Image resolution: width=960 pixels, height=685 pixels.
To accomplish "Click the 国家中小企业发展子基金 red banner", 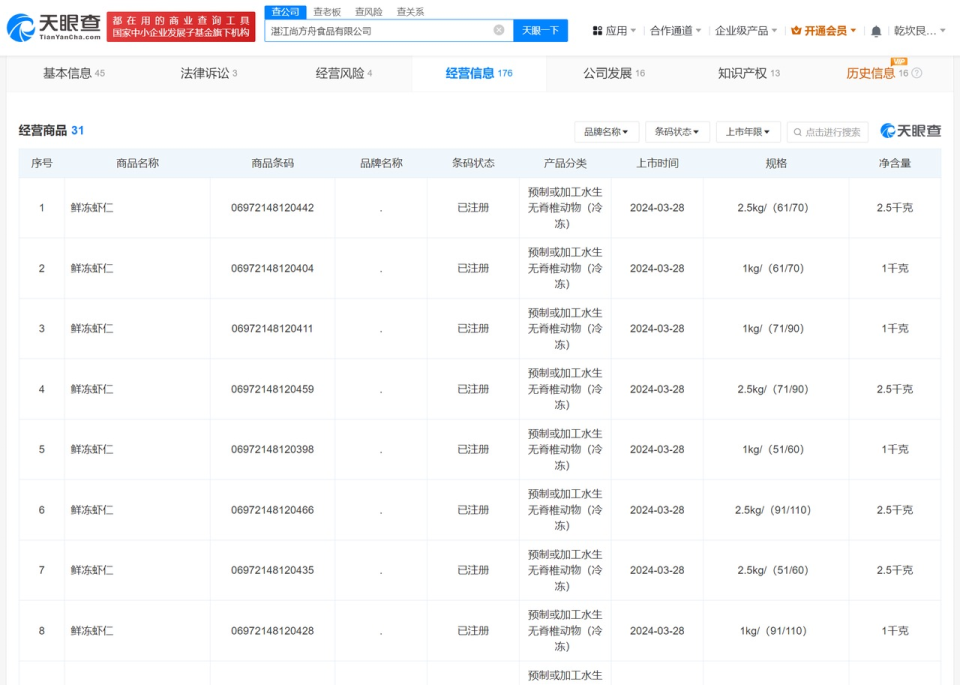I will (181, 27).
